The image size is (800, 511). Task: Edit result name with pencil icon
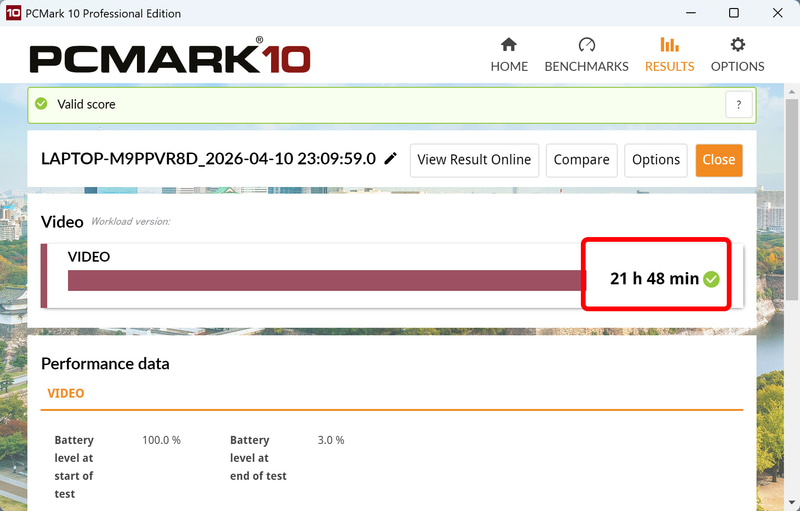point(390,159)
